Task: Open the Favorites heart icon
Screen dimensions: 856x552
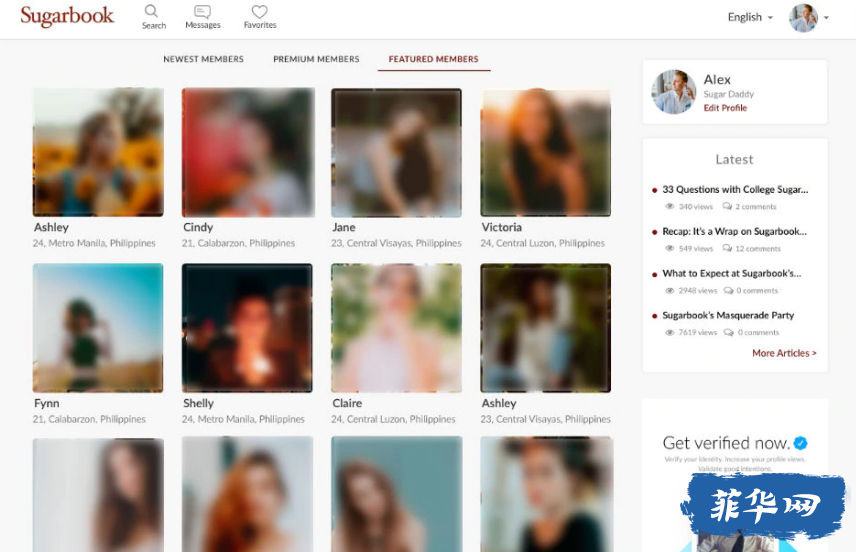Action: tap(260, 11)
